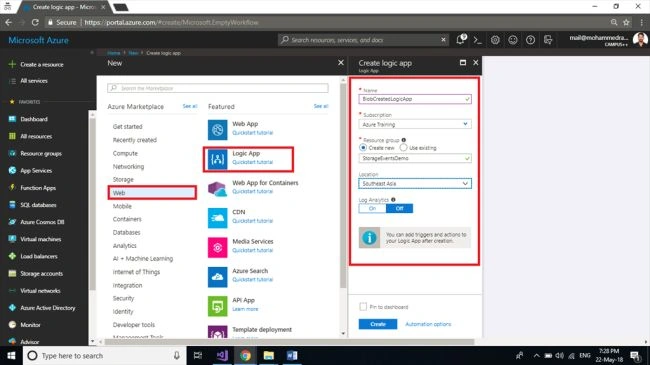Screen dimensions: 650x365
Task: Open the Automation options link
Action: pyautogui.click(x=428, y=324)
